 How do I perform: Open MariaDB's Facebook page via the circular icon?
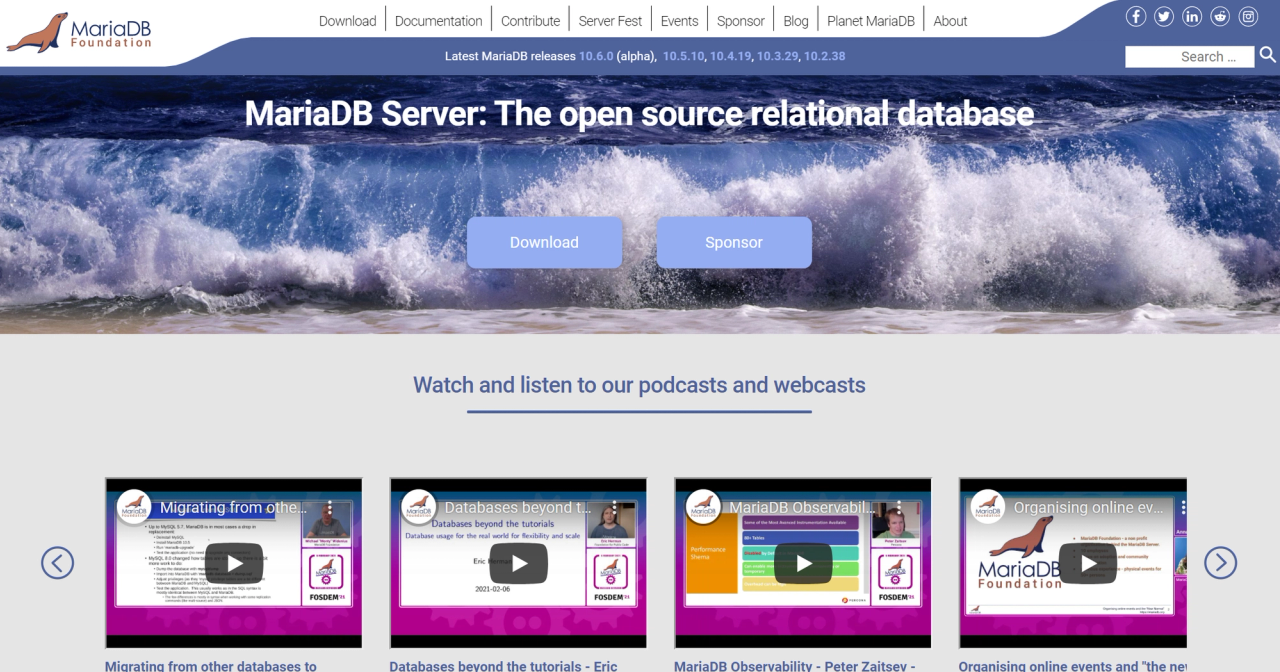pyautogui.click(x=1136, y=16)
